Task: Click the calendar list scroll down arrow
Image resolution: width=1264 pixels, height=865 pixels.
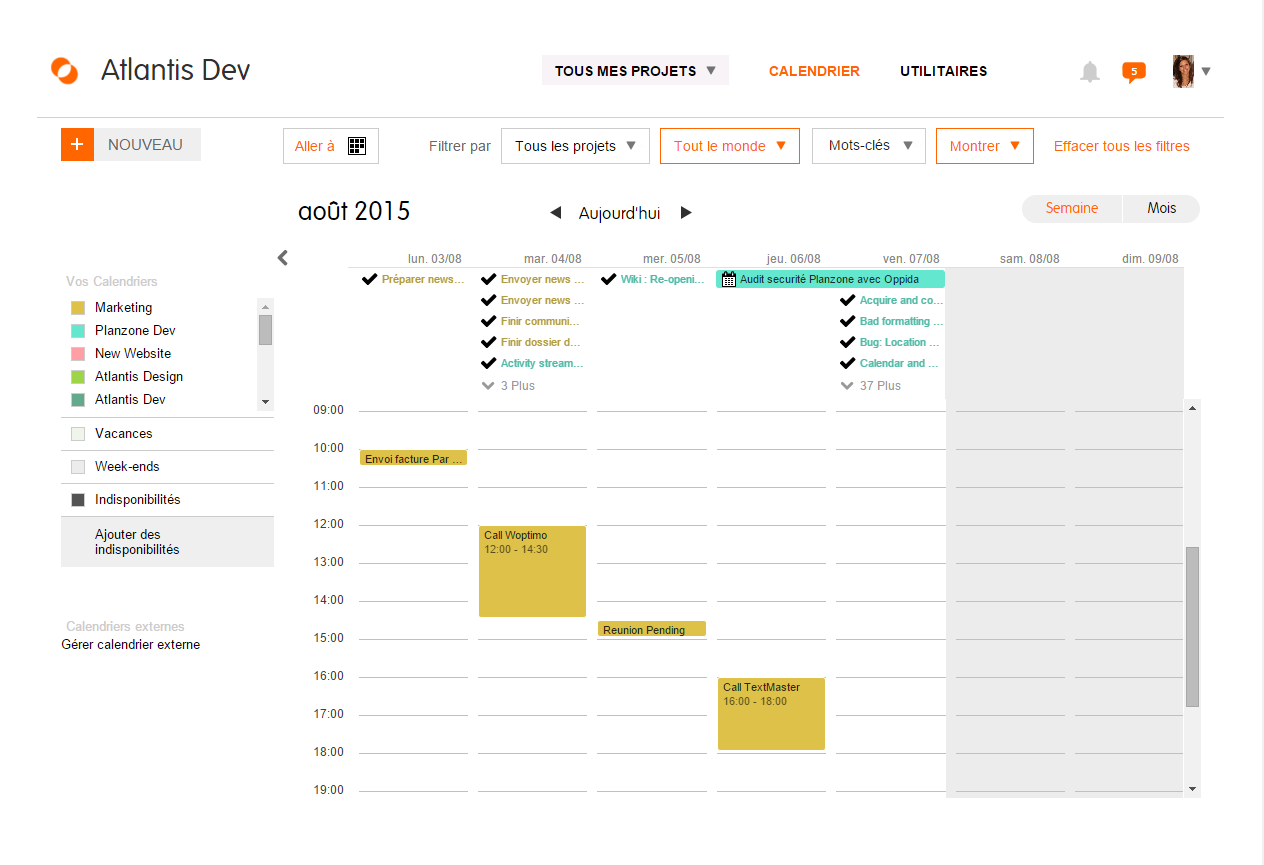Action: coord(265,402)
